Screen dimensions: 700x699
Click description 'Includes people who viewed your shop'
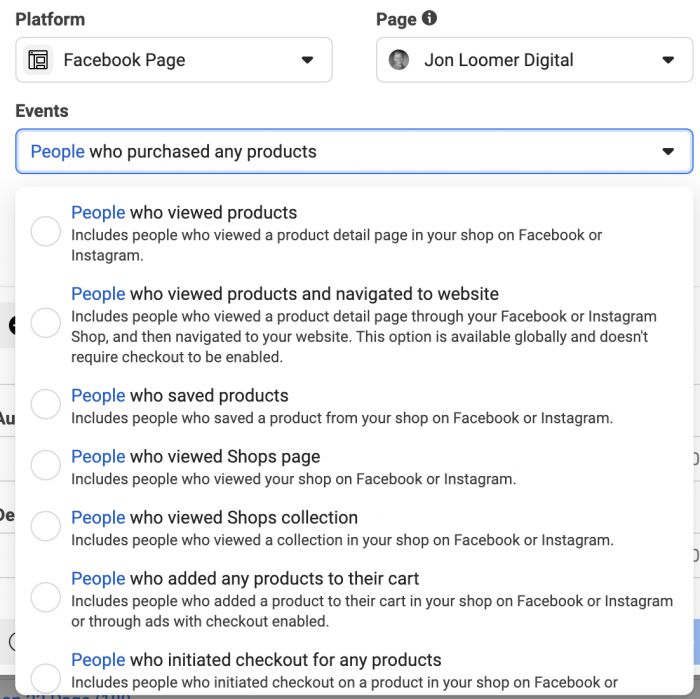pyautogui.click(x=294, y=479)
